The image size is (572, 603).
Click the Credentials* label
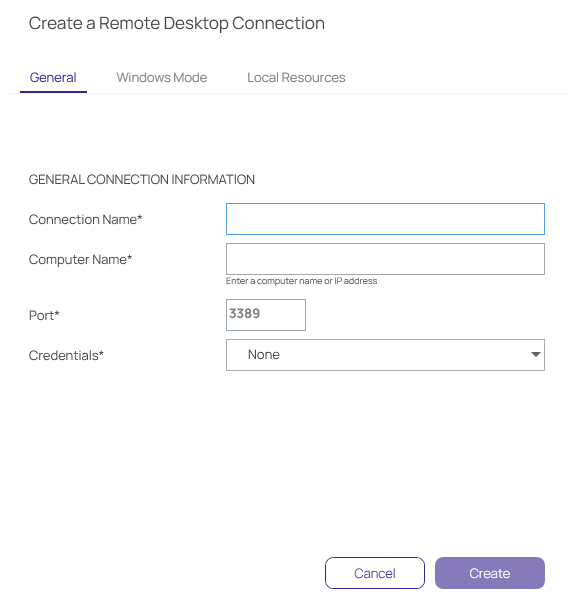[66, 355]
